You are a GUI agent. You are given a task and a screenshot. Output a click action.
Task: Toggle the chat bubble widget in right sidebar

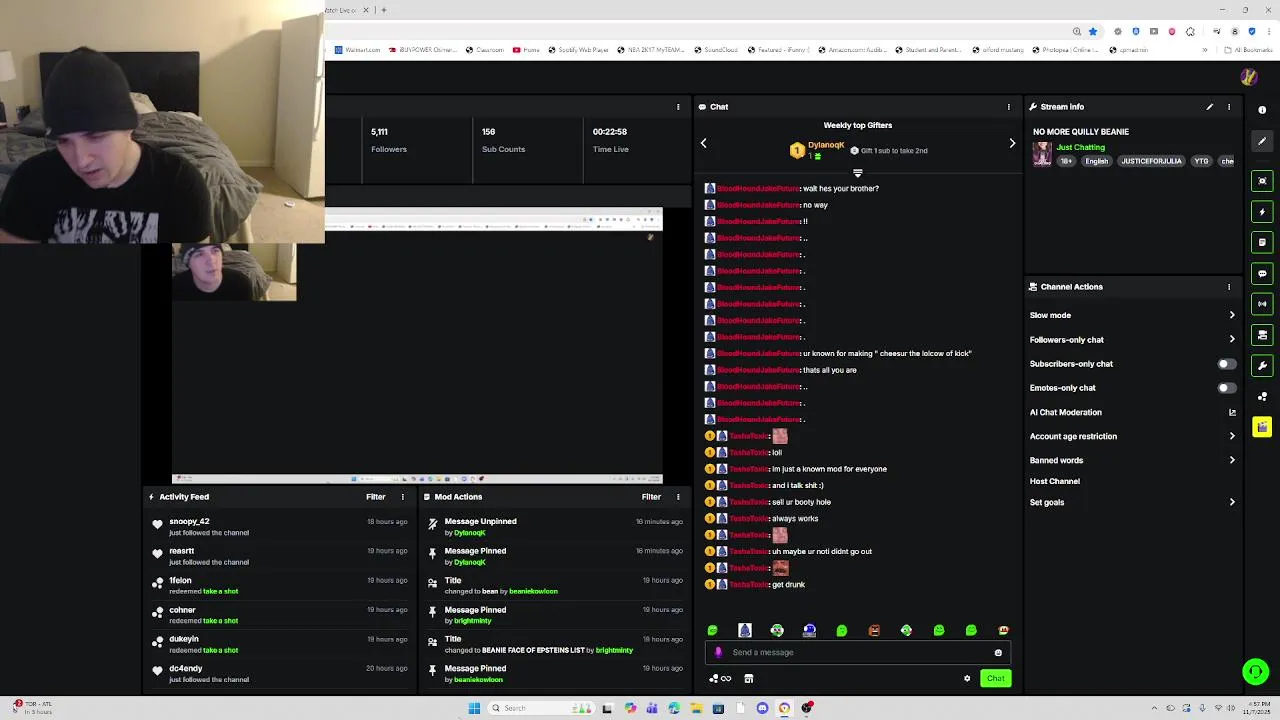(x=1262, y=273)
